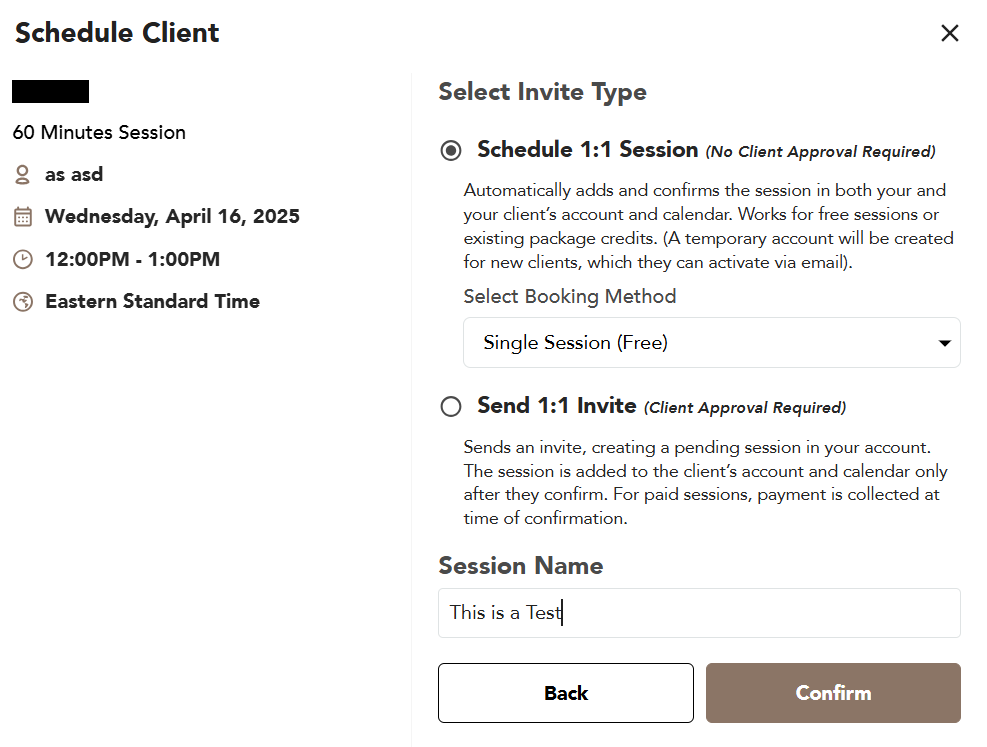Click the calendar icon next to the date

[x=22, y=217]
